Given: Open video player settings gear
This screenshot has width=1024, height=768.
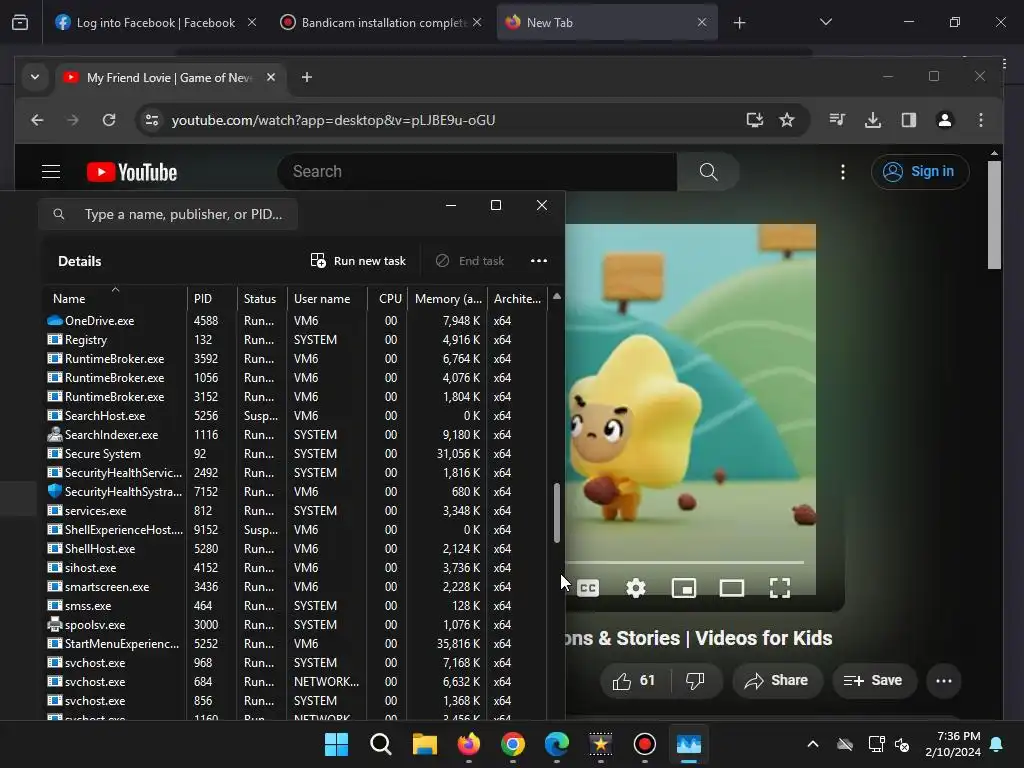Looking at the screenshot, I should tap(635, 588).
